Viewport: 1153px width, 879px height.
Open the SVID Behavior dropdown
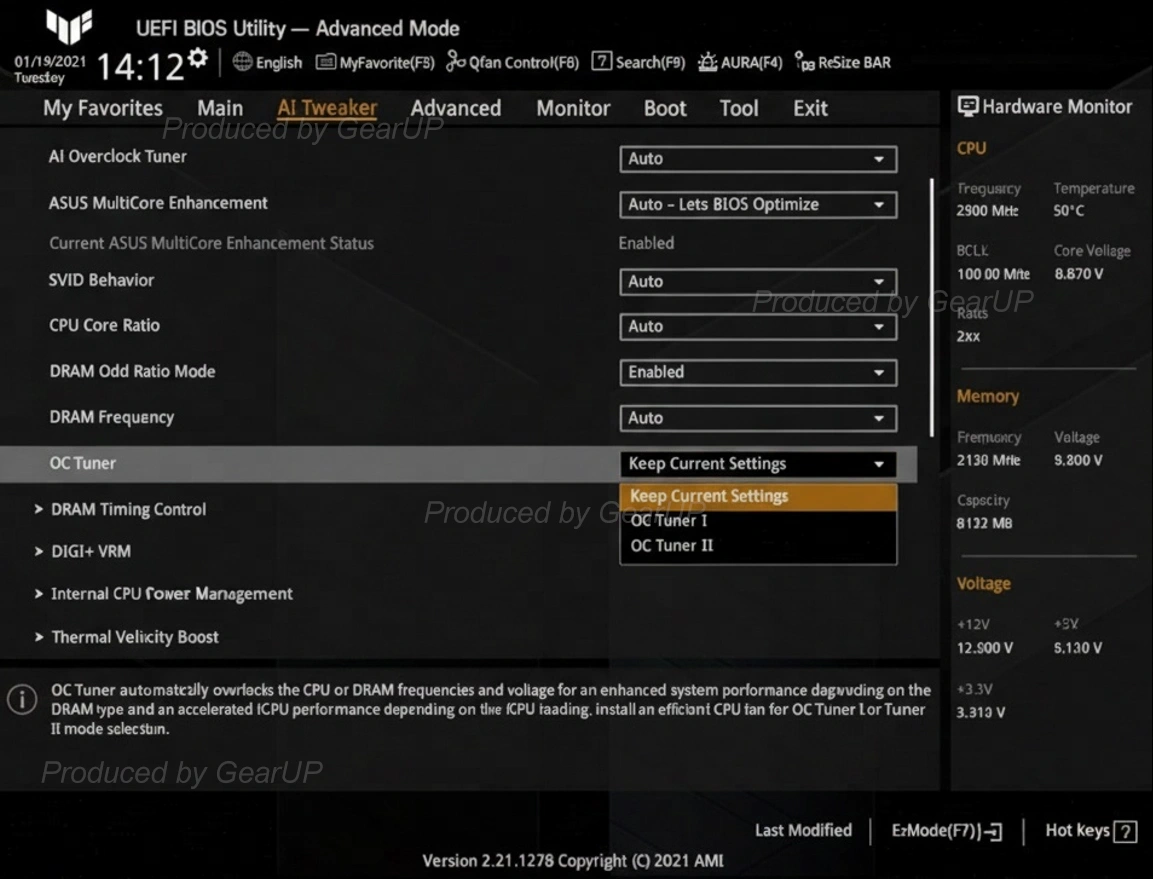point(758,282)
